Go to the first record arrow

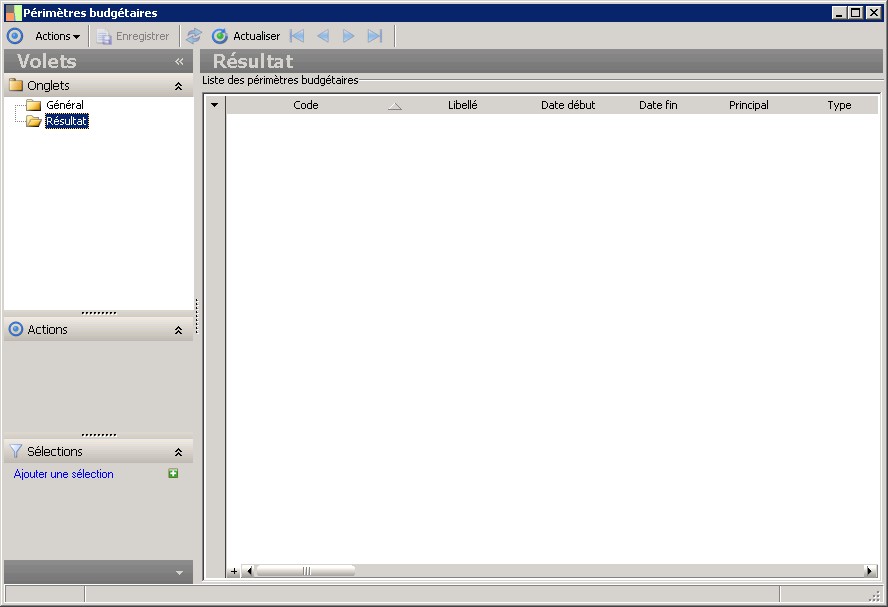[297, 36]
